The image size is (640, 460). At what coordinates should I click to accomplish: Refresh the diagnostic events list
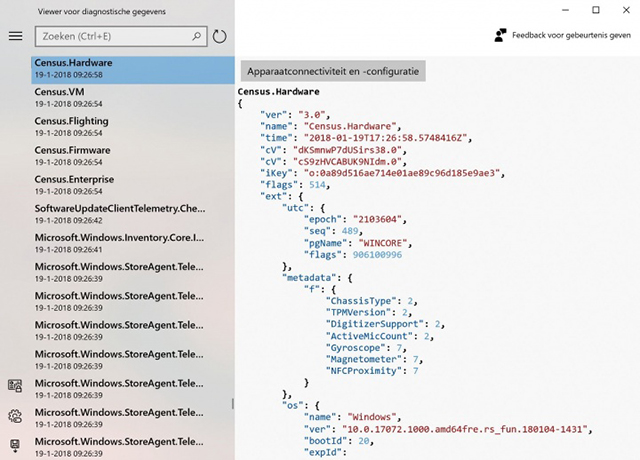pyautogui.click(x=220, y=37)
